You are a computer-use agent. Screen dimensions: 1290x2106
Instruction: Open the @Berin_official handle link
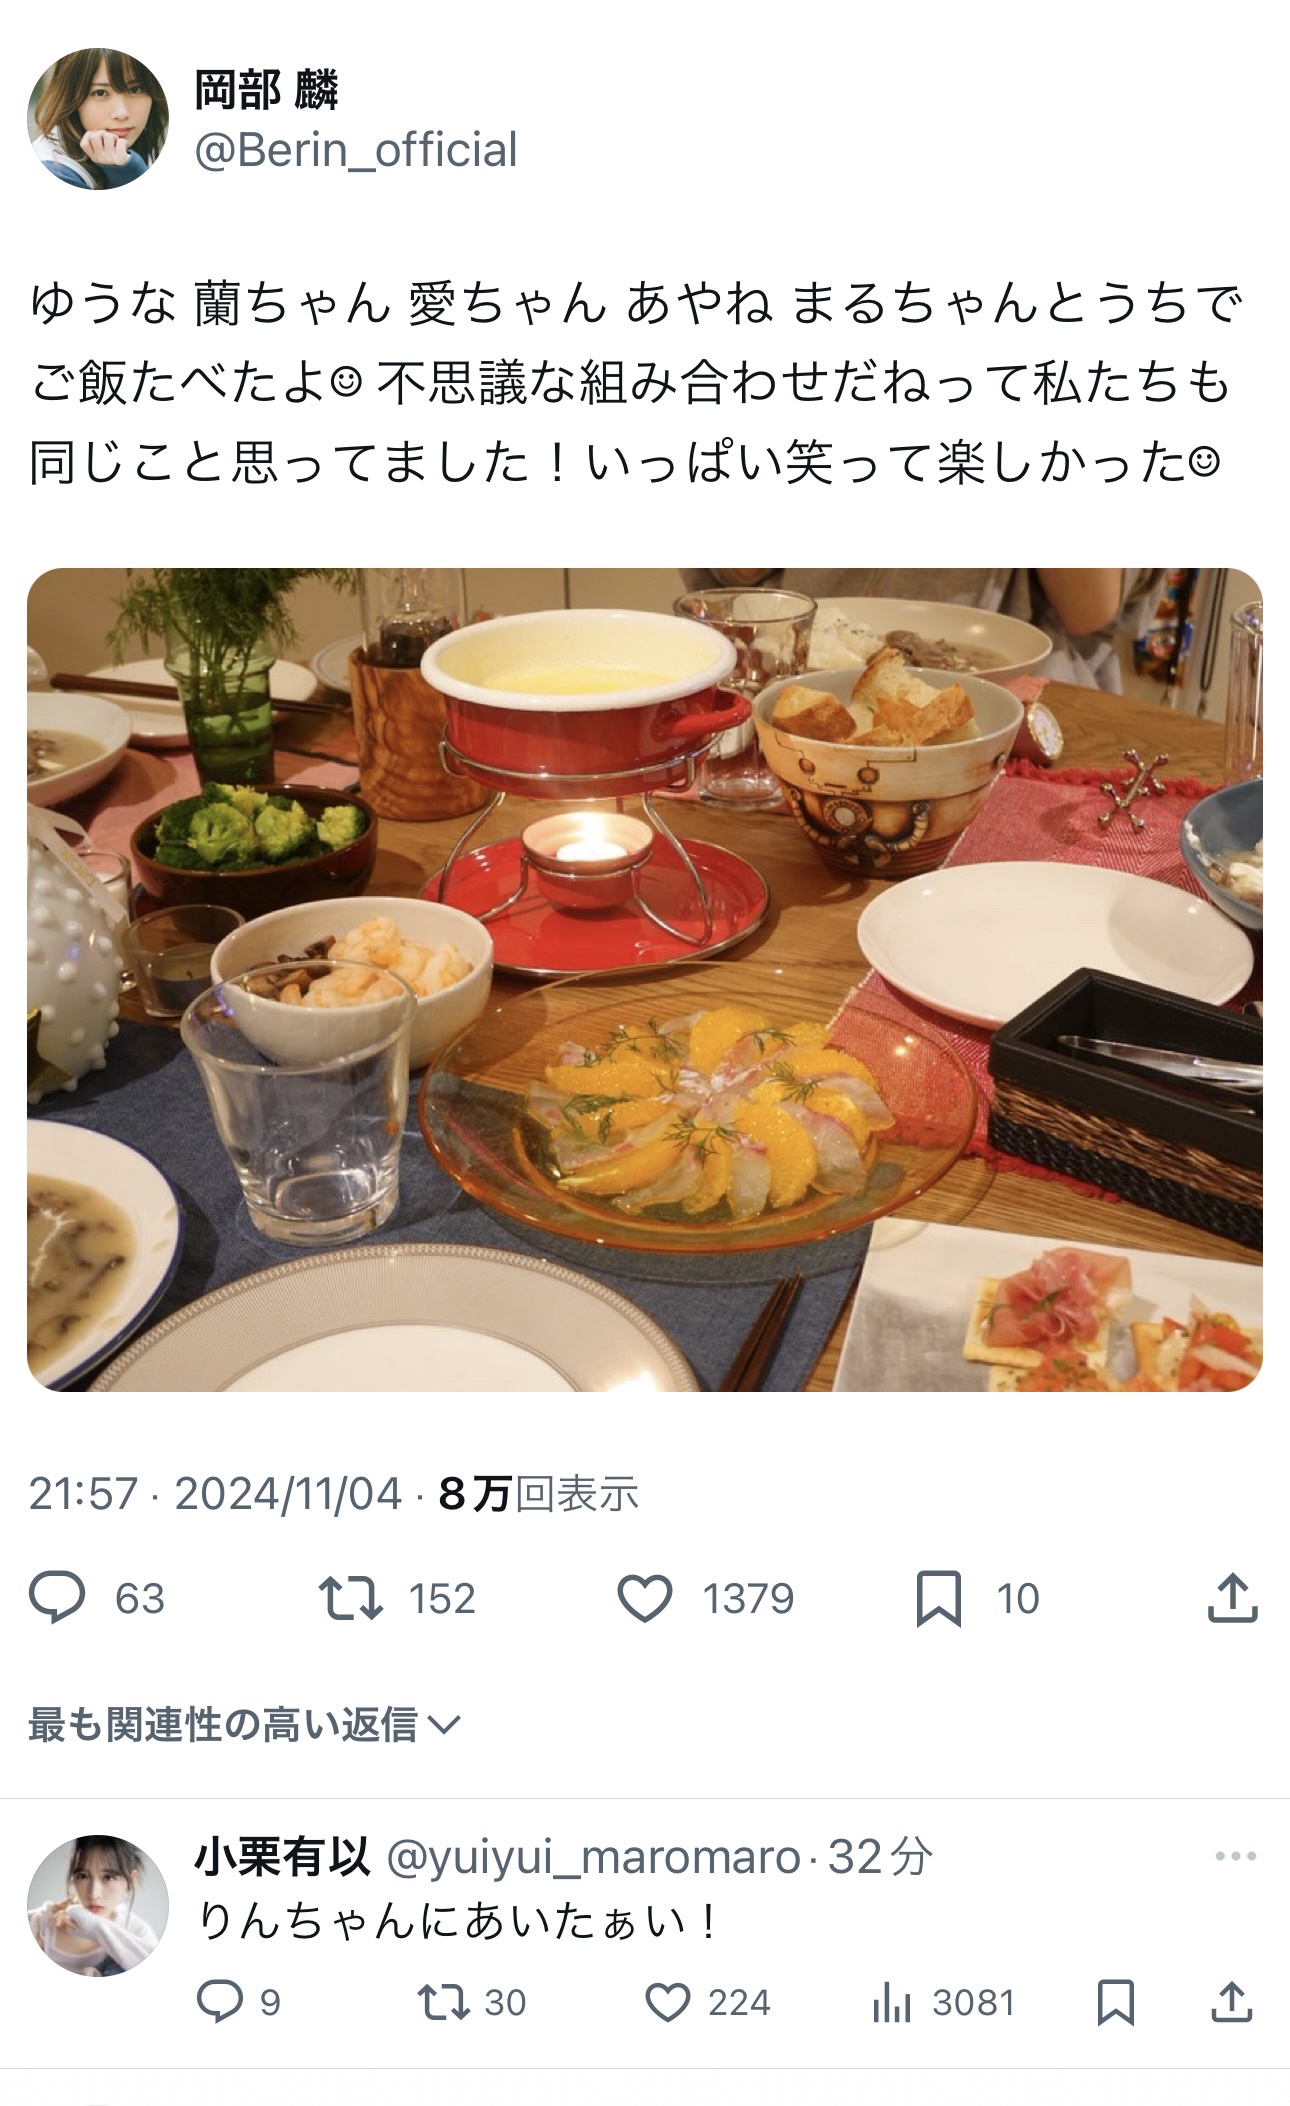point(356,150)
